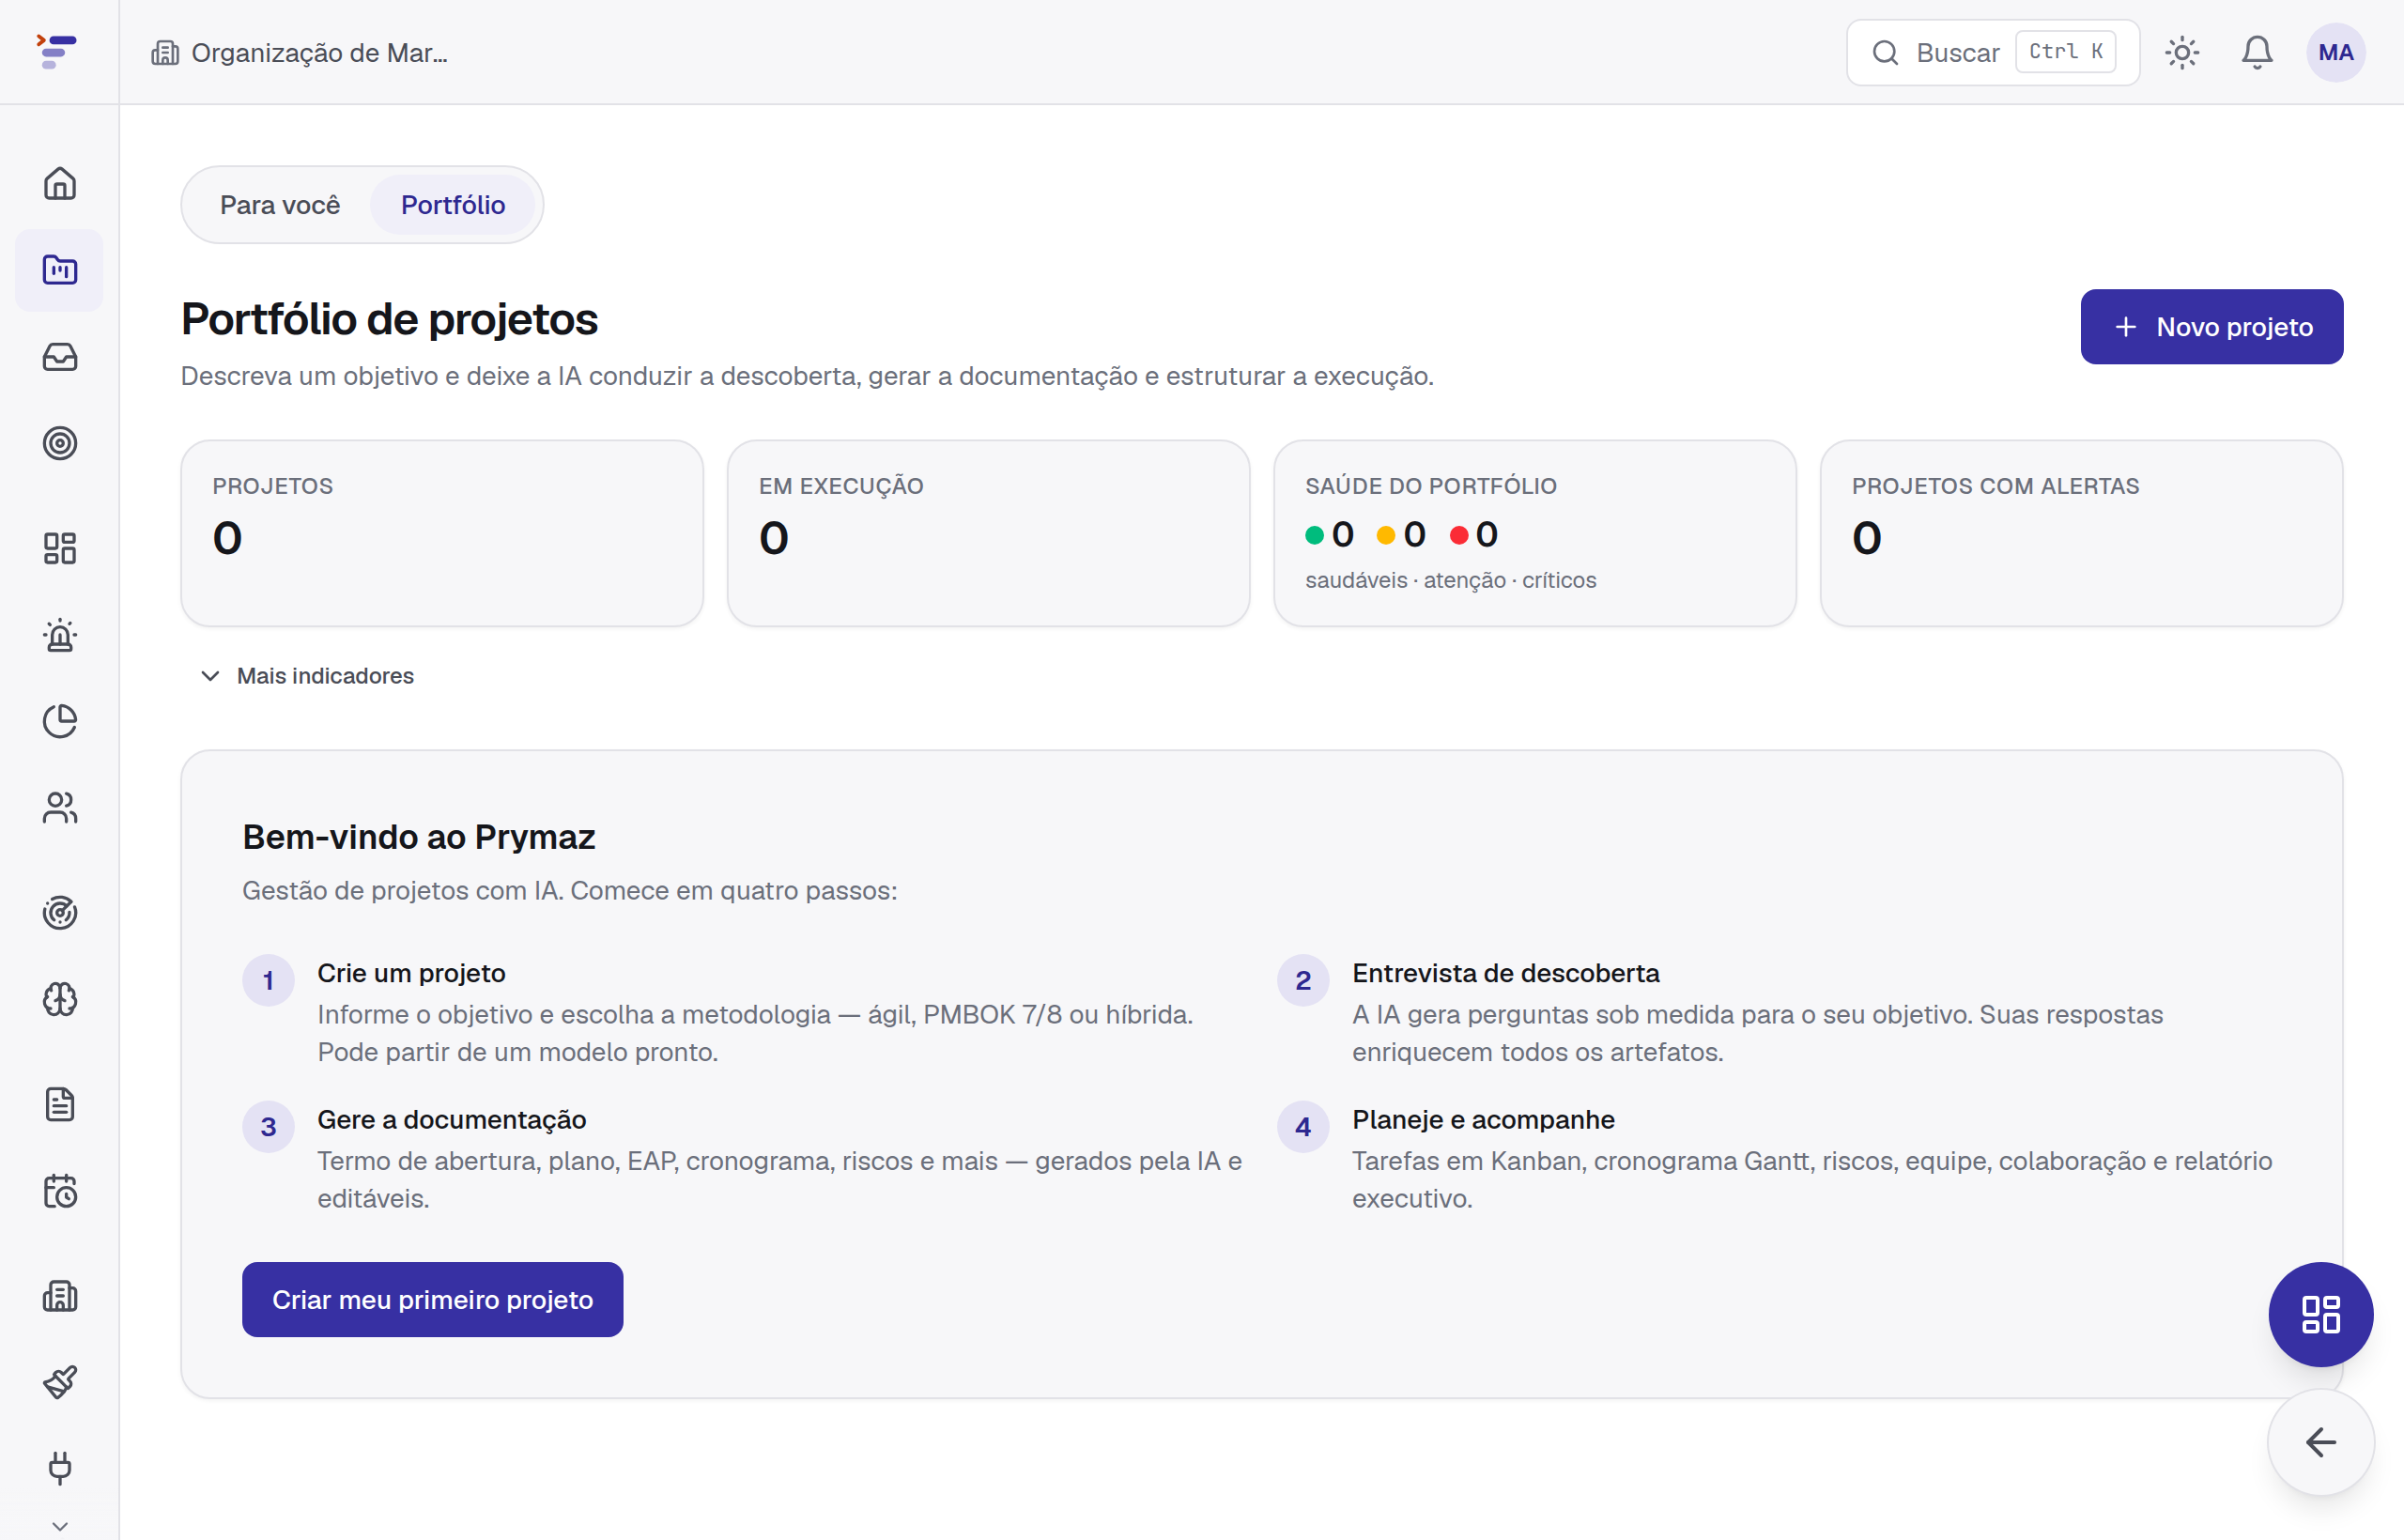The width and height of the screenshot is (2404, 1540).
Task: Open the document file sidebar icon
Action: [x=60, y=1104]
